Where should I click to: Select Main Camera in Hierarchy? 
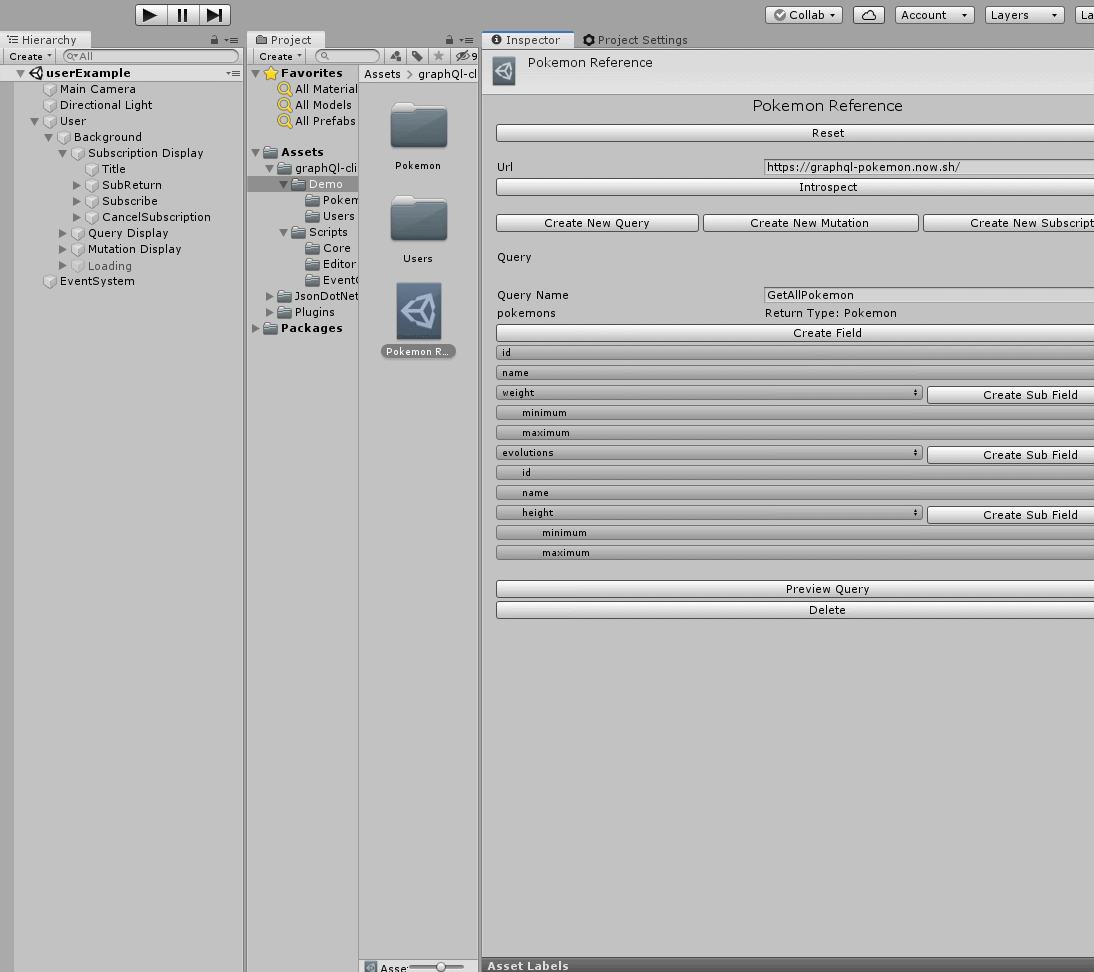(x=98, y=89)
